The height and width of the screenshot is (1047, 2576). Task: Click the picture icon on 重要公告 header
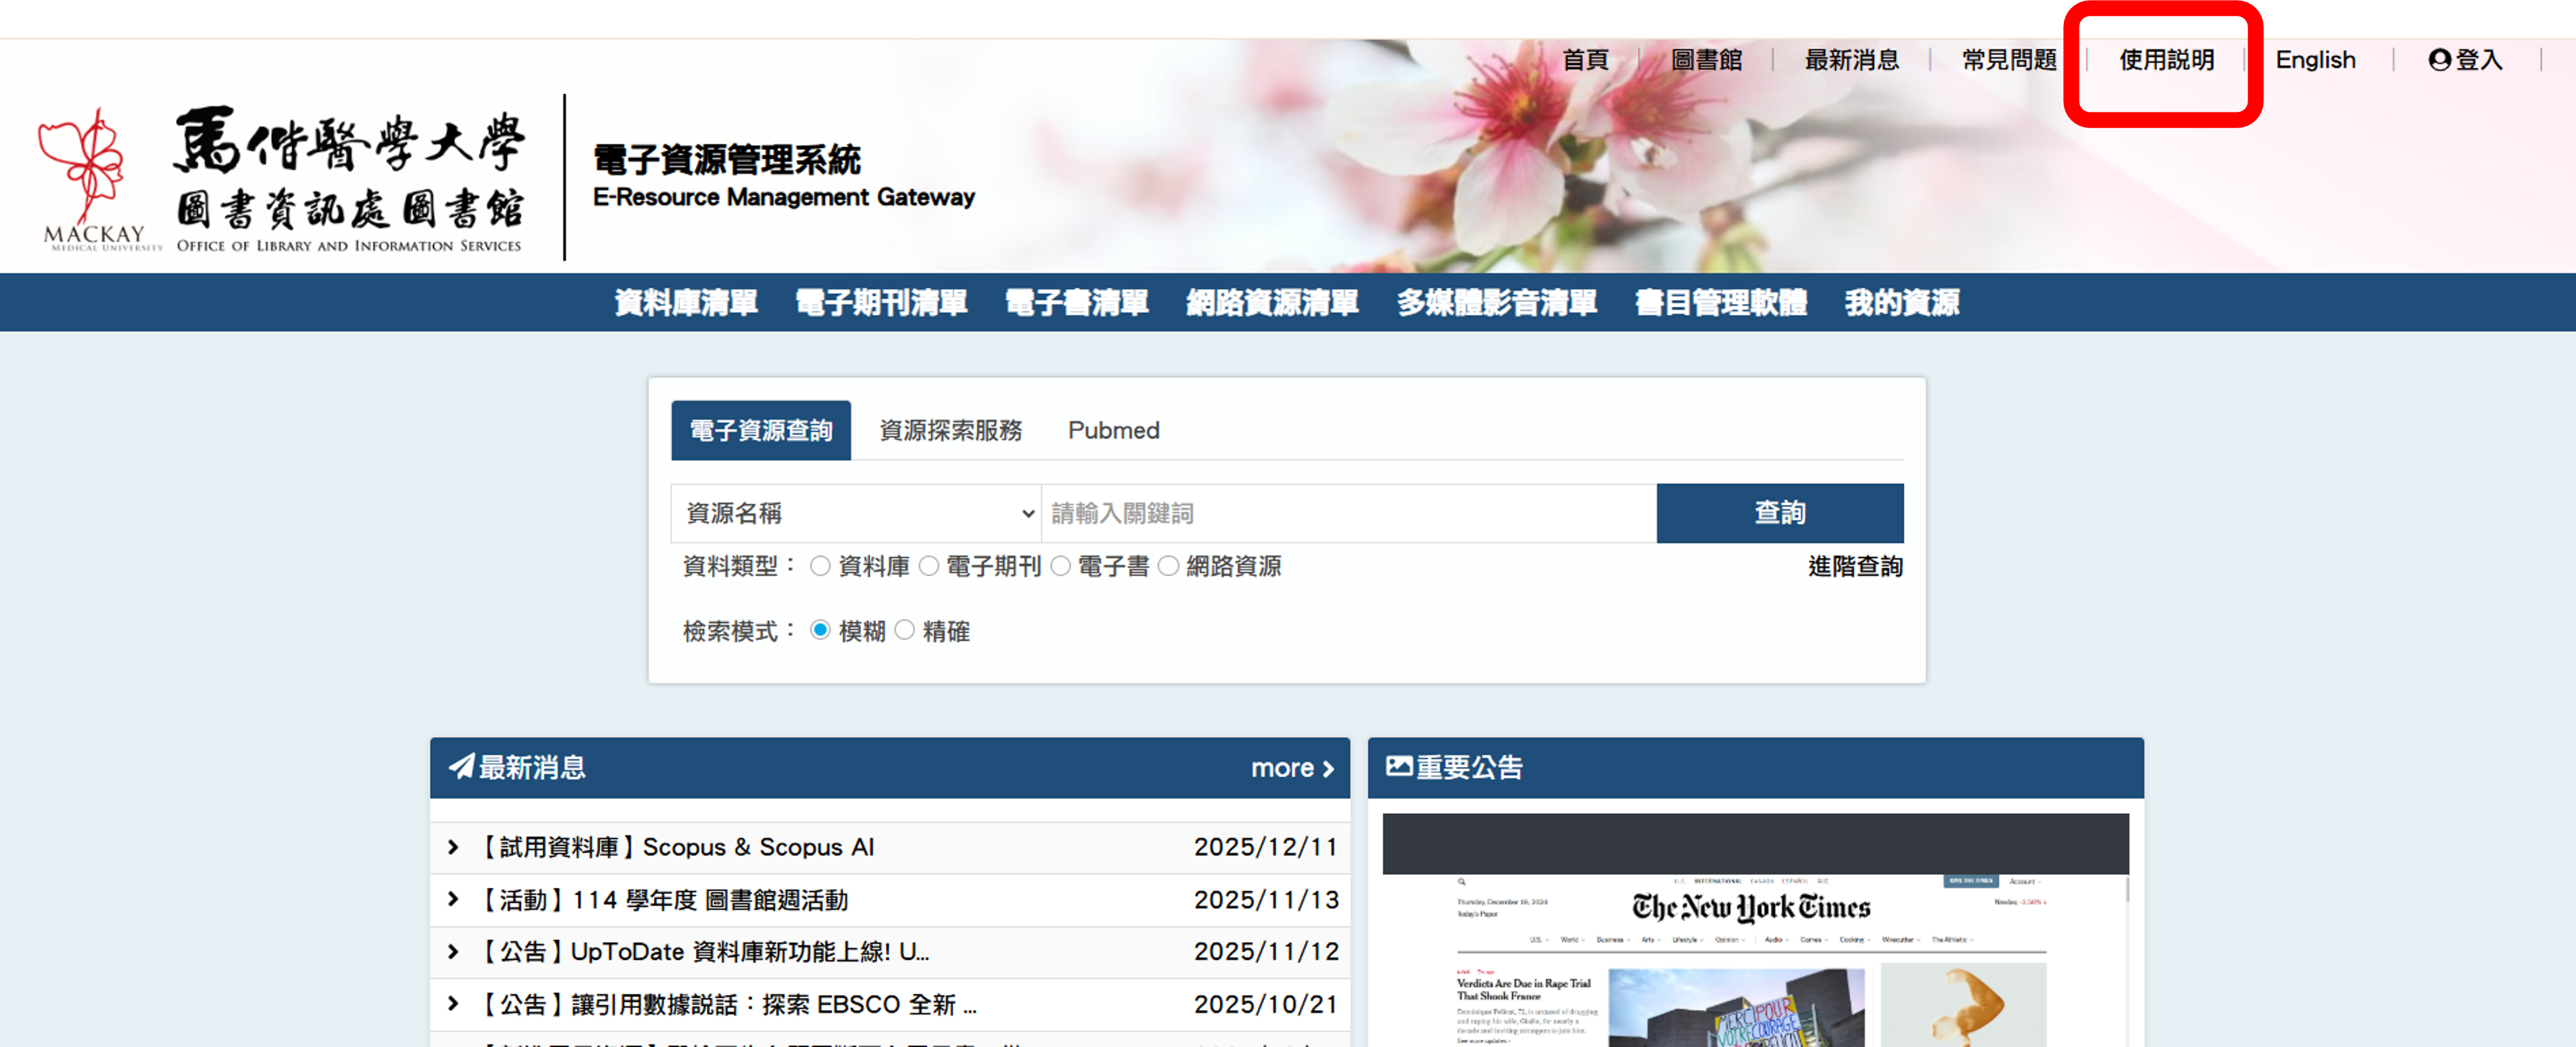[x=1399, y=766]
